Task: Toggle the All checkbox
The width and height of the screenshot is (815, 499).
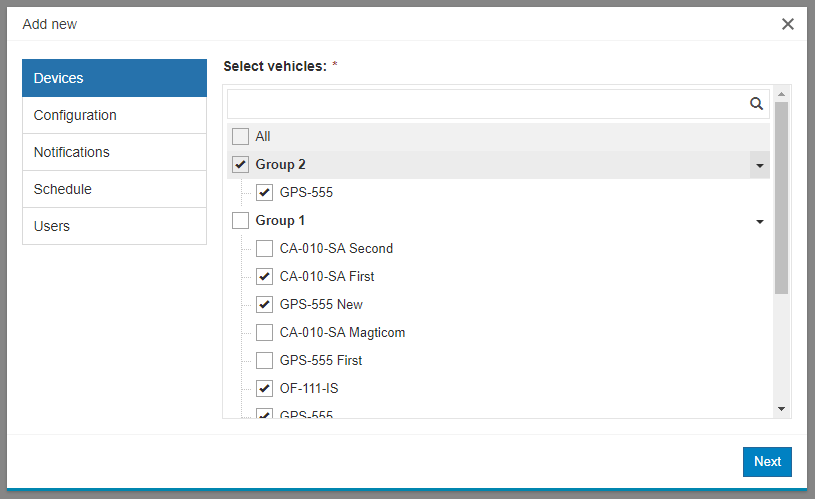Action: pos(240,137)
